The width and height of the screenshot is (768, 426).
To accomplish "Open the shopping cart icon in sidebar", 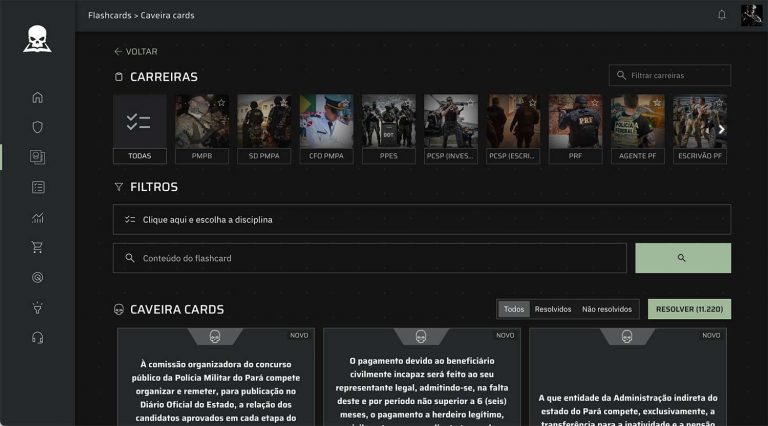I will pyautogui.click(x=38, y=247).
